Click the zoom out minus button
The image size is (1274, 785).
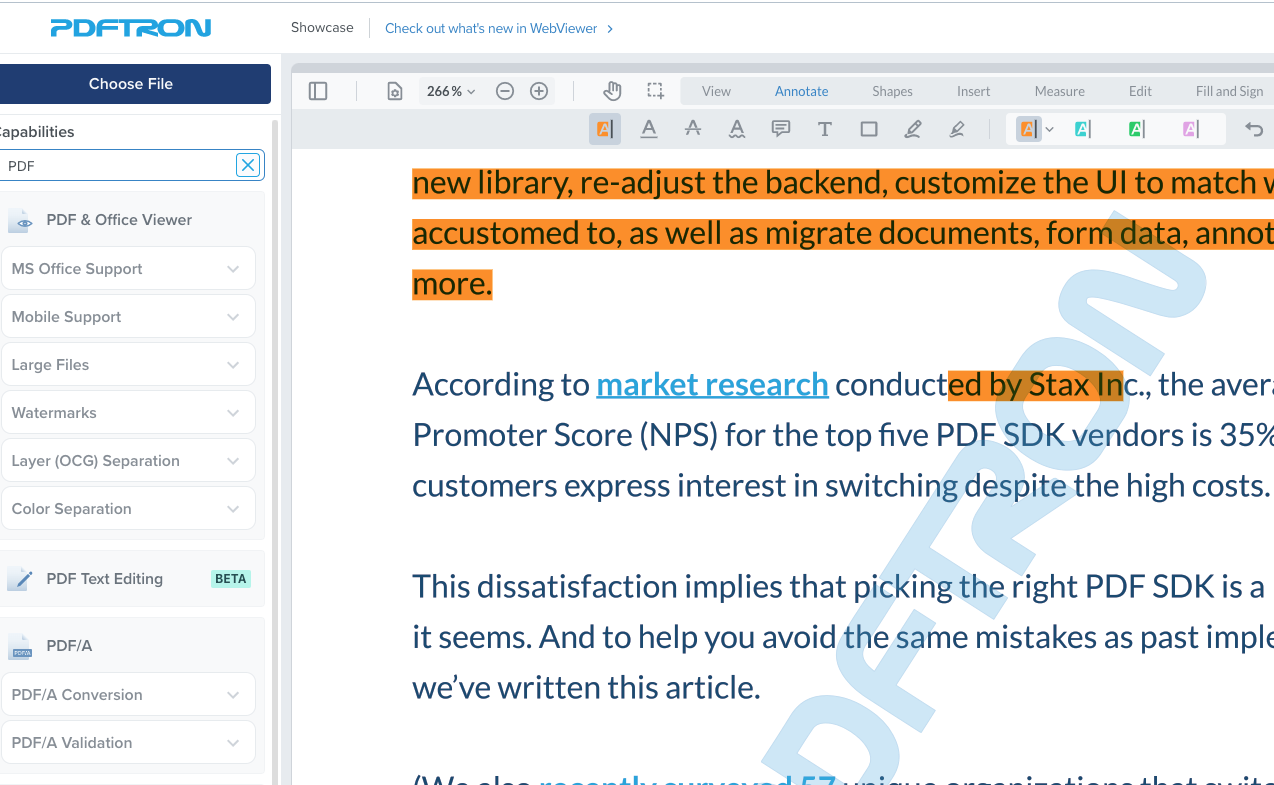pos(505,91)
